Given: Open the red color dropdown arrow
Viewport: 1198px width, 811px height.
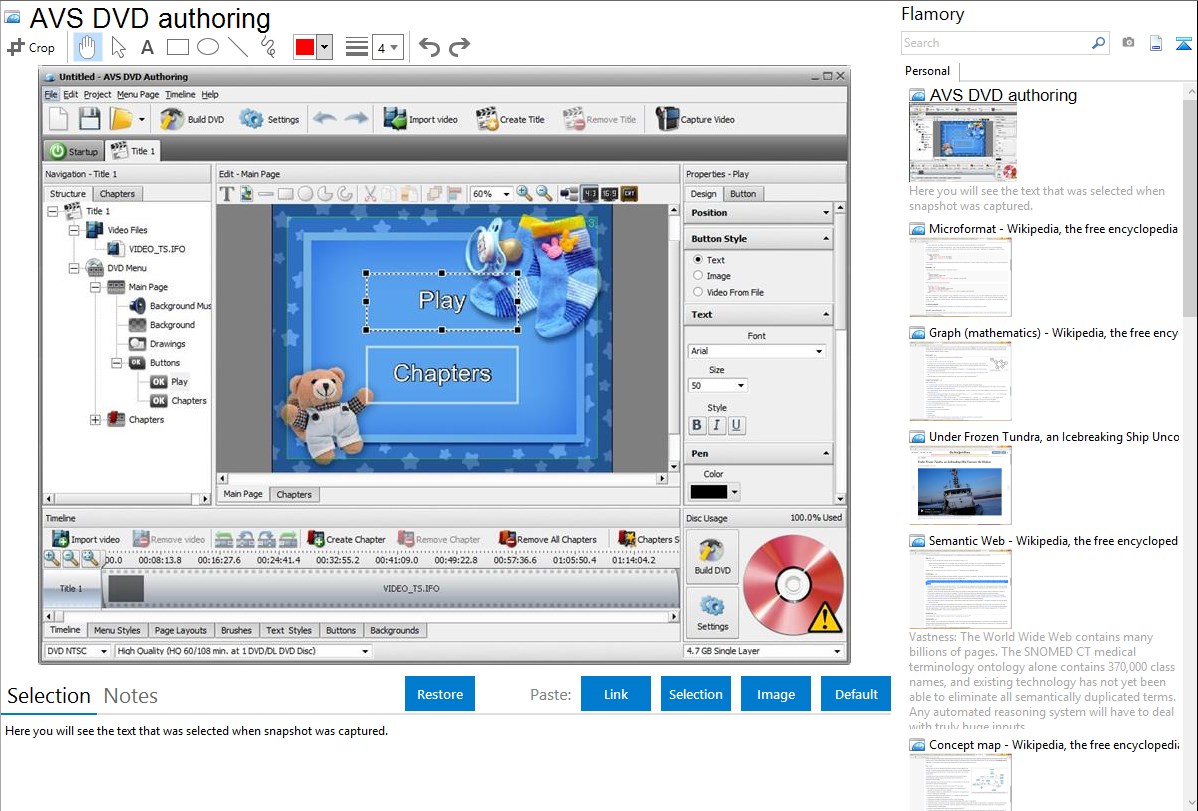Looking at the screenshot, I should click(324, 47).
